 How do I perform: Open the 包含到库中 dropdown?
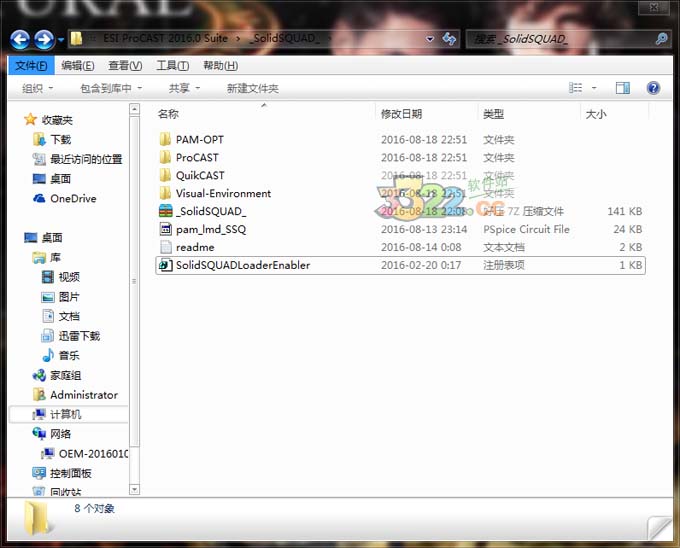(111, 88)
